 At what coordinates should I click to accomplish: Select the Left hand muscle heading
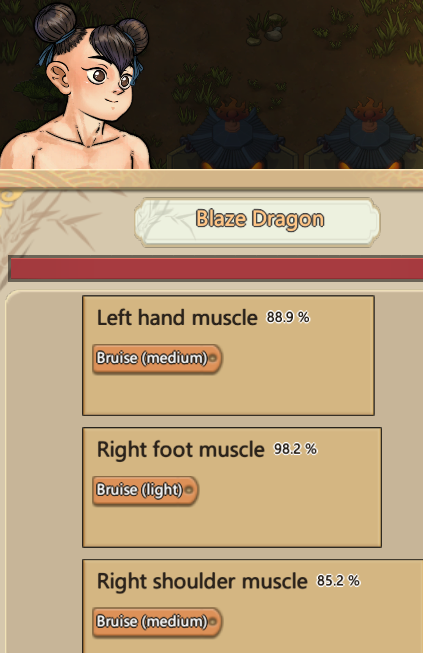coord(177,318)
